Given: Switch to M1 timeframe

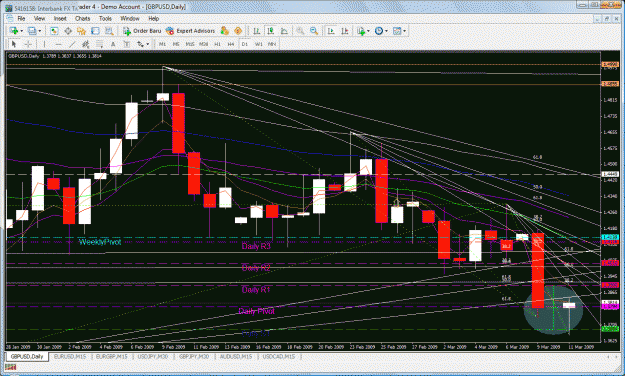Looking at the screenshot, I should [162, 44].
